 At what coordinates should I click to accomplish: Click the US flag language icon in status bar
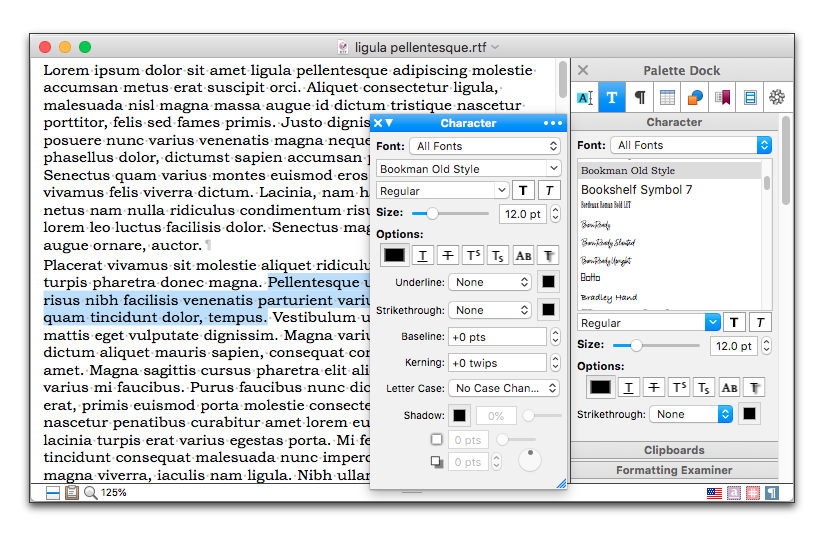click(x=714, y=493)
